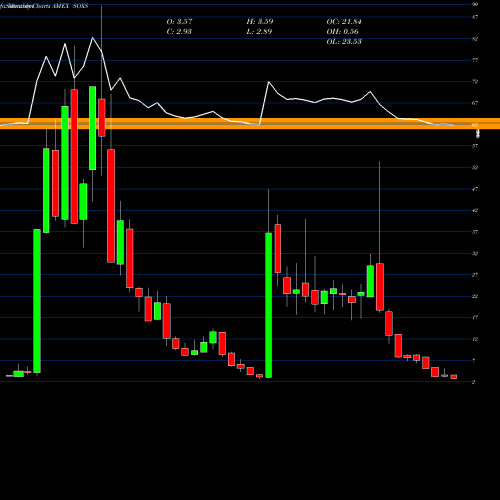Screen dimensions: 500x500
Task: Click the 62 label on the orange band
Action: click(475, 125)
